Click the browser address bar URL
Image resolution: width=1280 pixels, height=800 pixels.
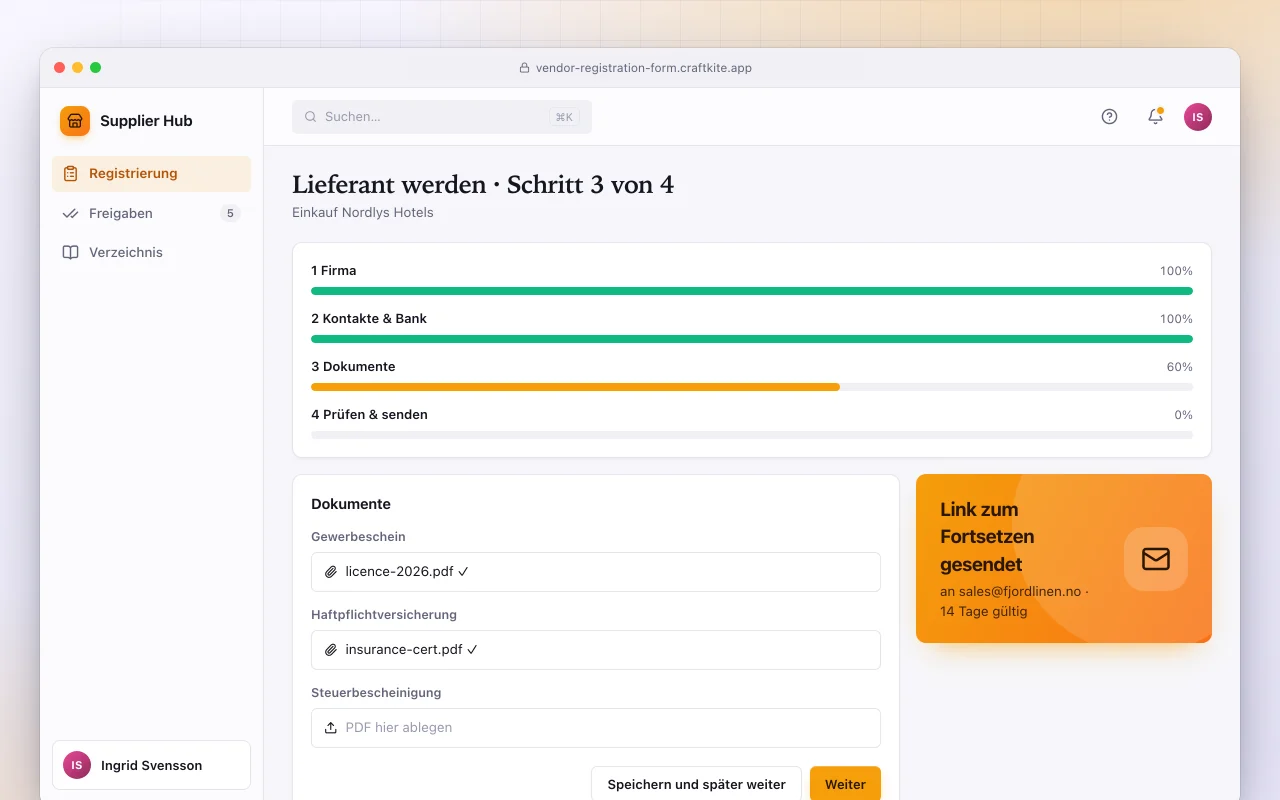point(644,68)
